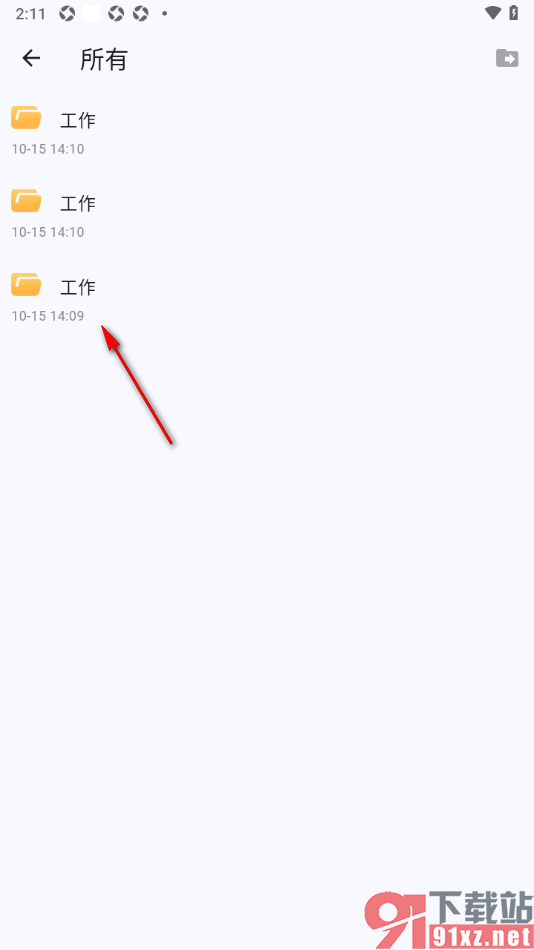The image size is (534, 950).
Task: Tap the folder icon dated 10-15 14:09
Action: [x=26, y=284]
